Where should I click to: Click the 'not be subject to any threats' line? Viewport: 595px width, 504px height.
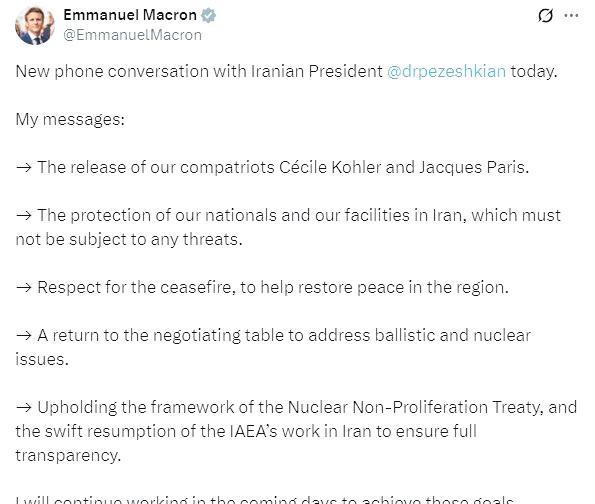(129, 239)
